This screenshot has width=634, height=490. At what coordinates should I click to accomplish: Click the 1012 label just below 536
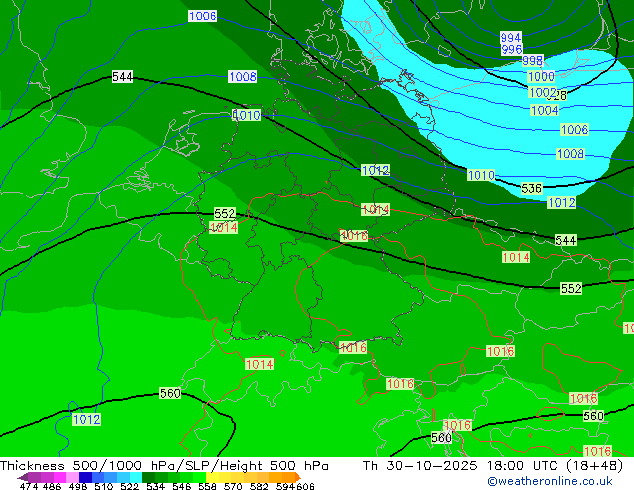tap(561, 202)
